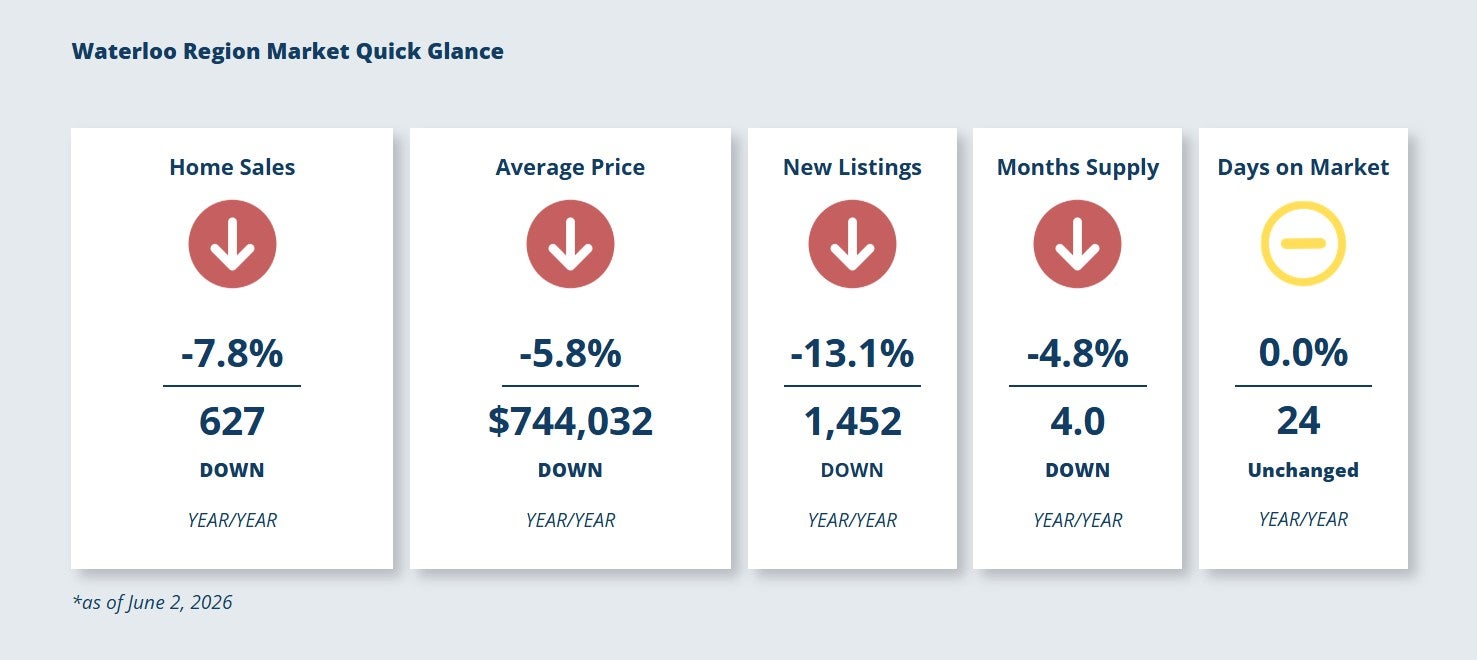The width and height of the screenshot is (1477, 660).
Task: Click the $744,032 average price value
Action: (x=570, y=421)
